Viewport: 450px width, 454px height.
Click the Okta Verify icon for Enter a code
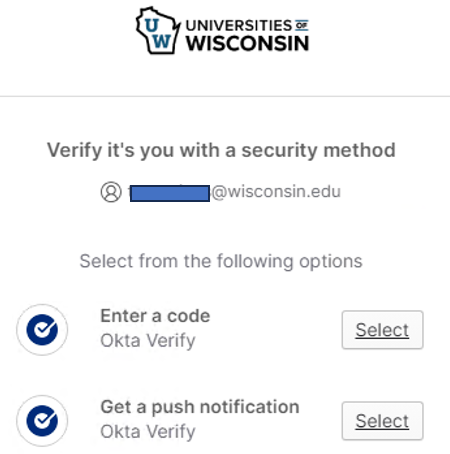[x=42, y=330]
